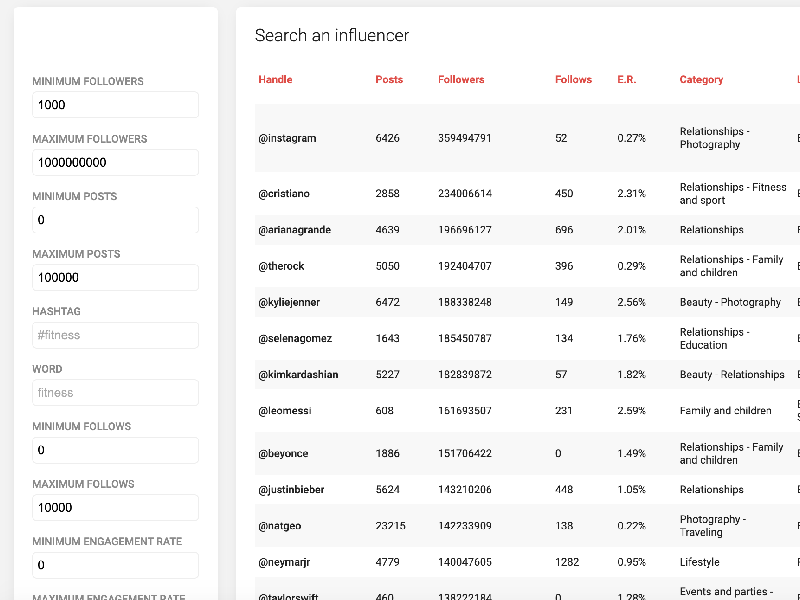Screen dimensions: 800x600
Task: Select @cristiano's follower count 234006614
Action: (465, 194)
